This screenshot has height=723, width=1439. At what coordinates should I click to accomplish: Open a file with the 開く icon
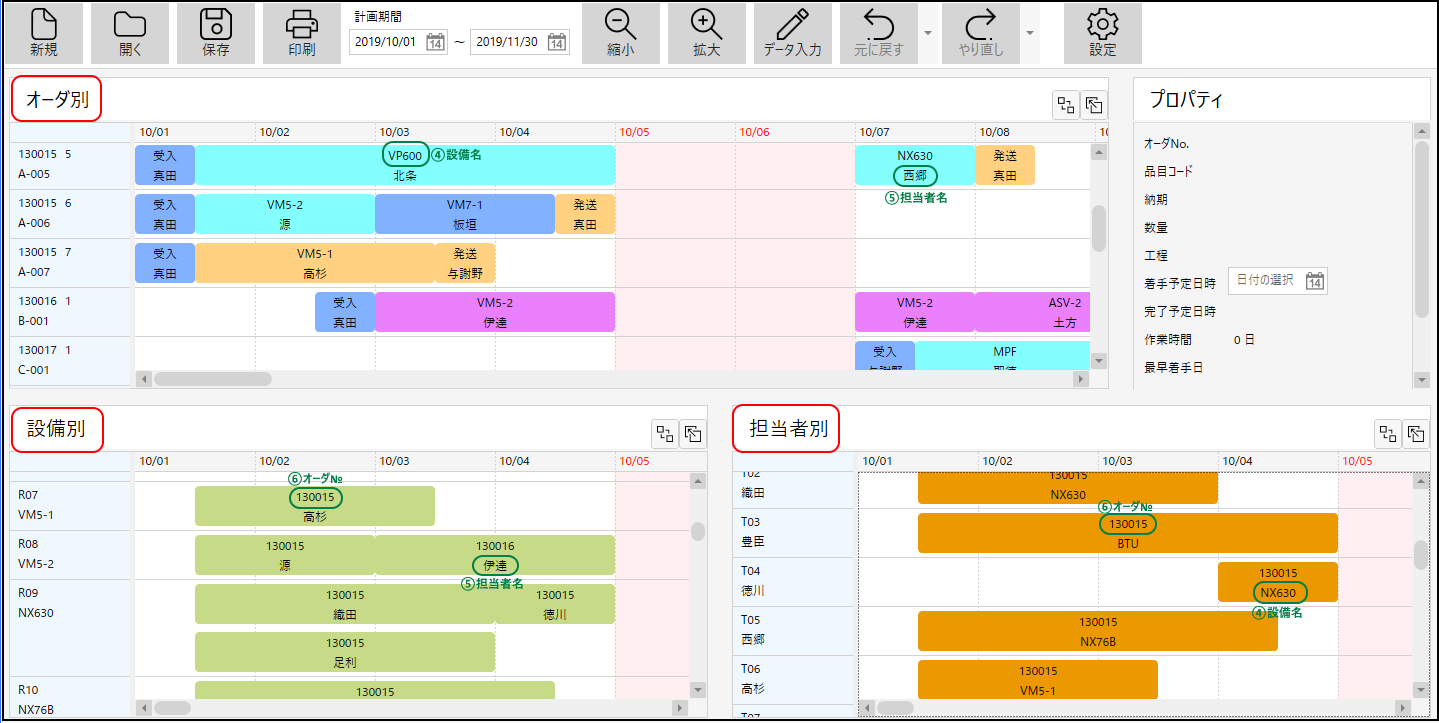click(x=129, y=33)
